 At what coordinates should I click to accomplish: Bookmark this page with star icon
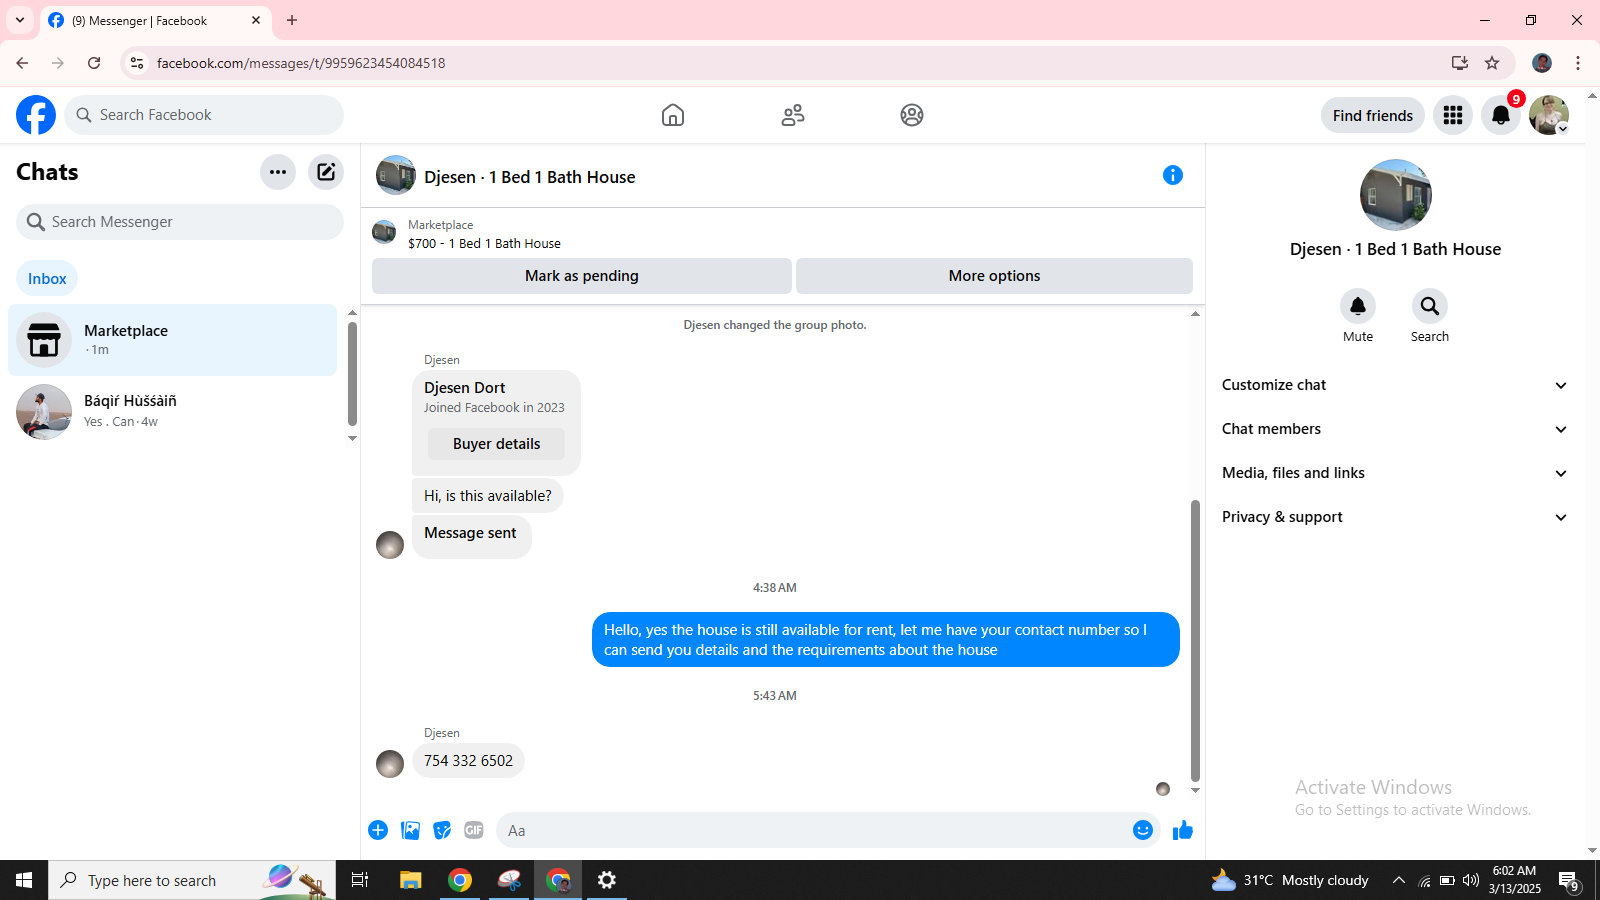[x=1492, y=63]
